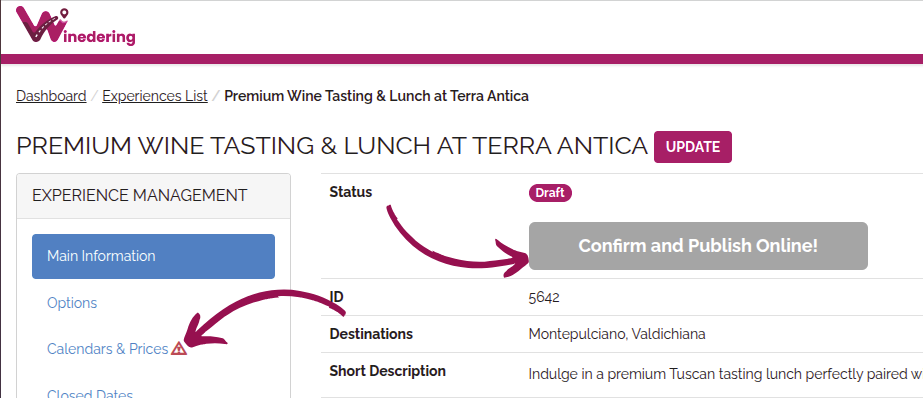Go to Dashboard breadcrumb link
The image size is (923, 398).
pyautogui.click(x=51, y=96)
